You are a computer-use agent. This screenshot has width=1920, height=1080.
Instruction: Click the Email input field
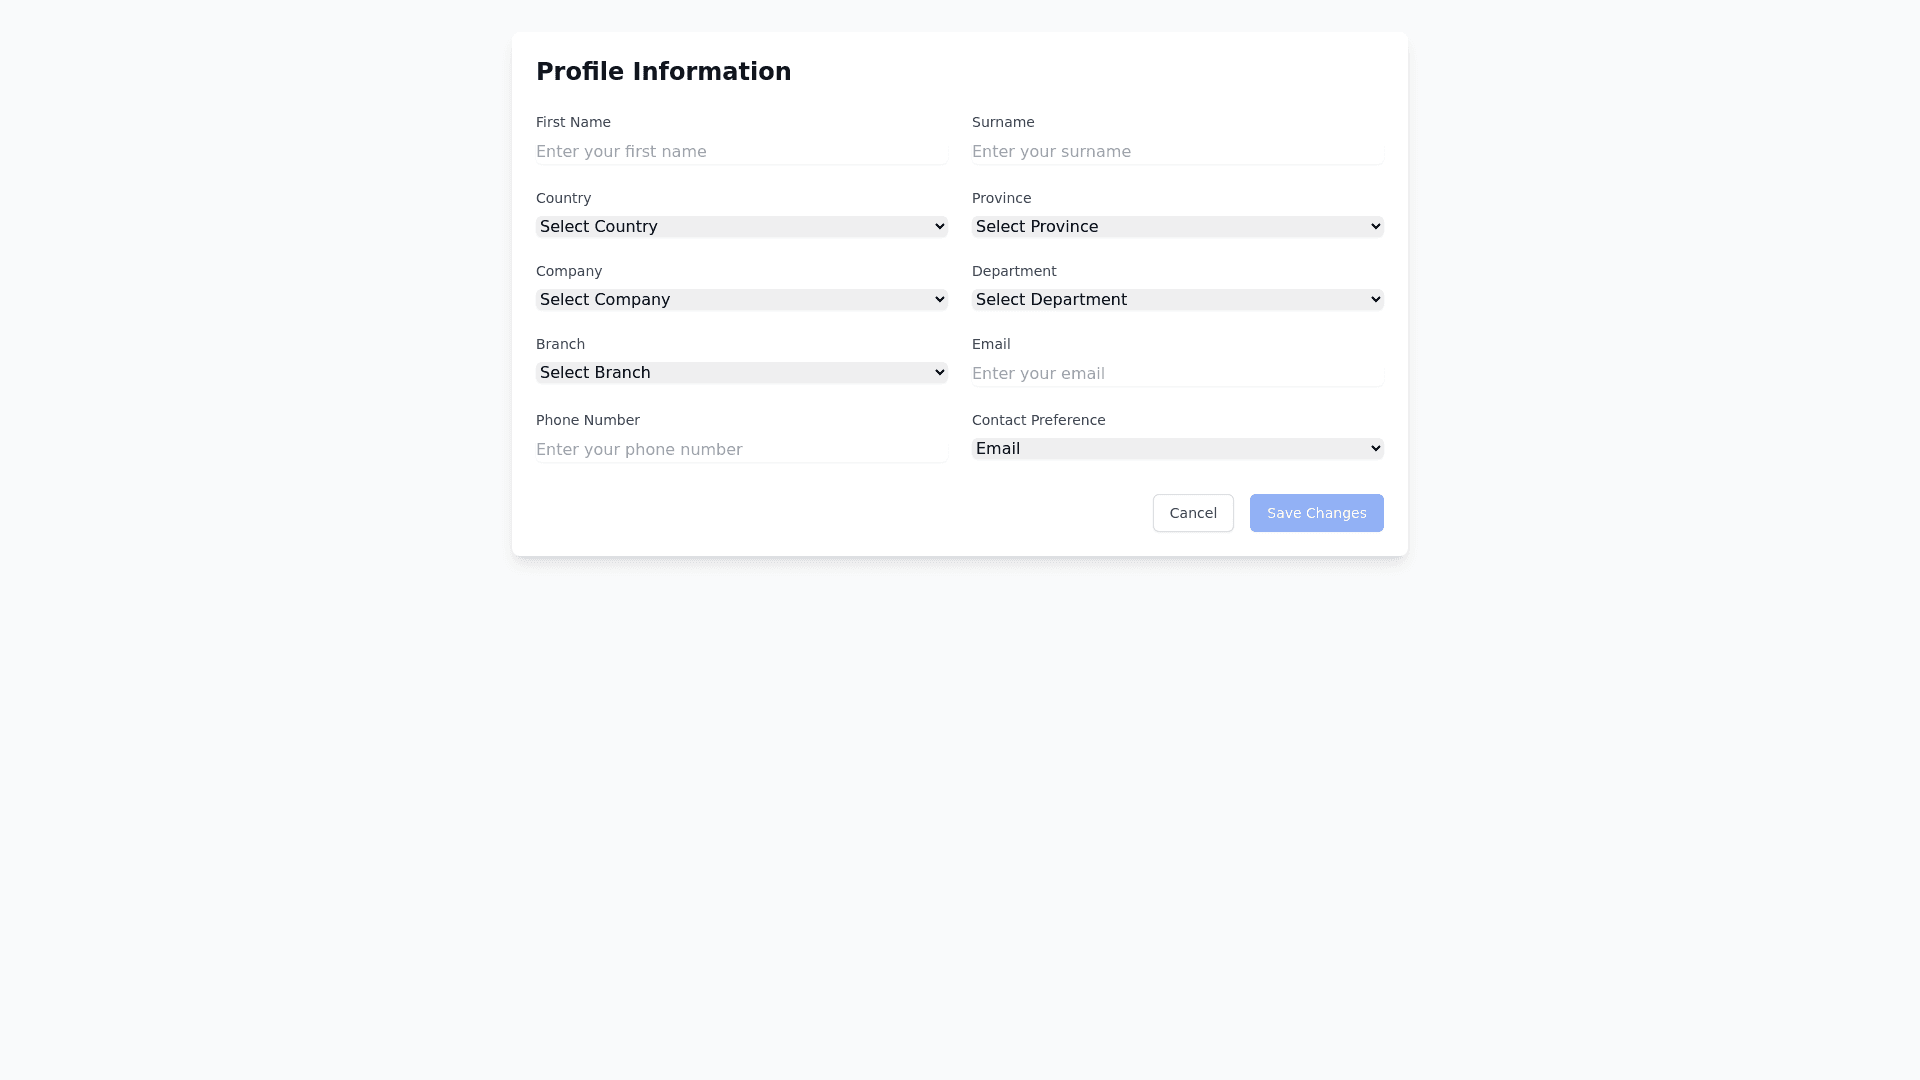pos(1177,374)
